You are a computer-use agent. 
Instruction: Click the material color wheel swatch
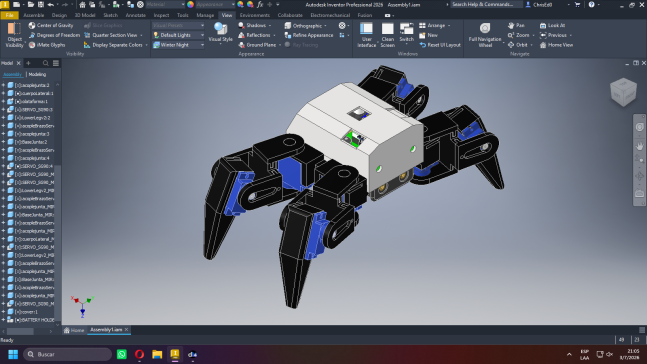(190, 5)
